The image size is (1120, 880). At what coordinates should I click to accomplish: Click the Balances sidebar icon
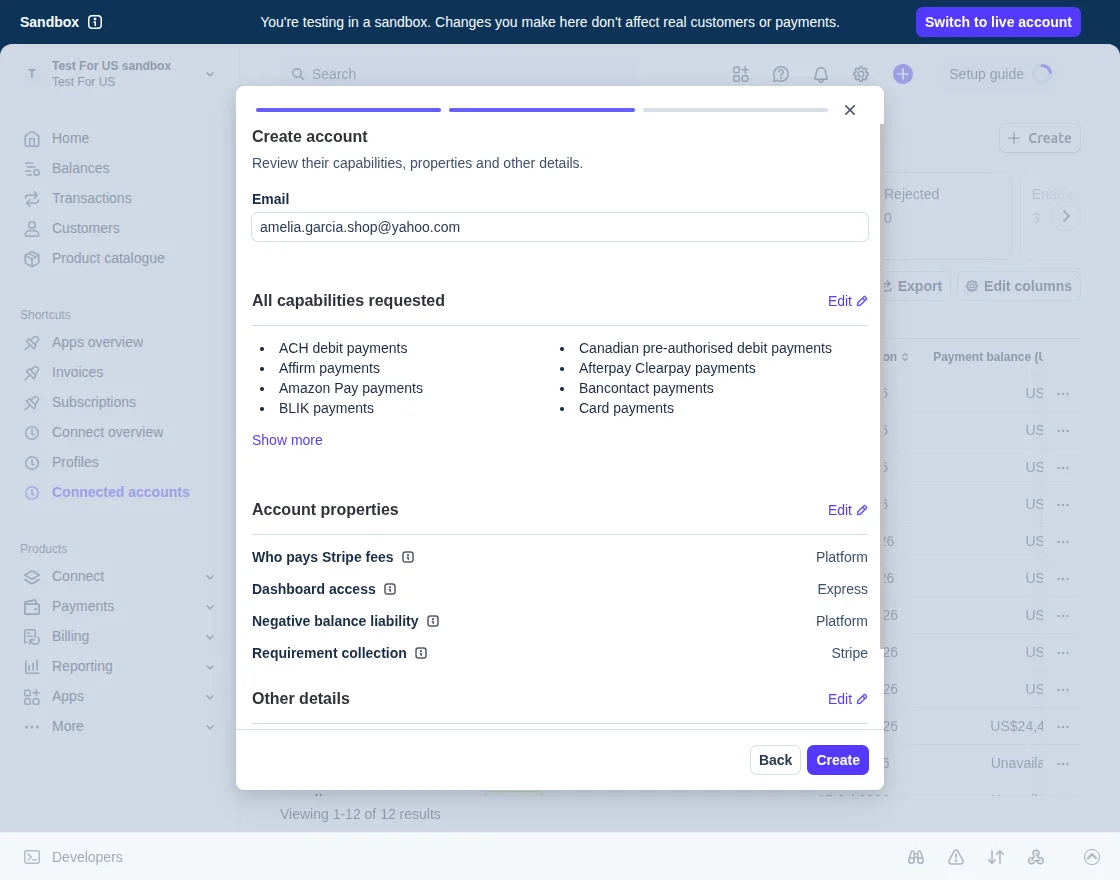tap(32, 169)
